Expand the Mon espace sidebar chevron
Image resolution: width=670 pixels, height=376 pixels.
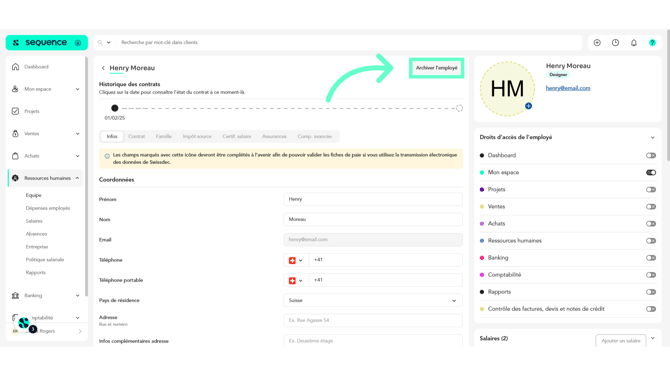[x=77, y=89]
